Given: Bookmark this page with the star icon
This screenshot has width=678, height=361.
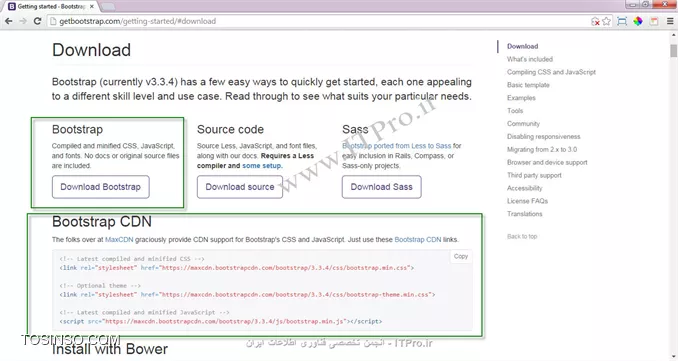Looking at the screenshot, I should pyautogui.click(x=607, y=21).
